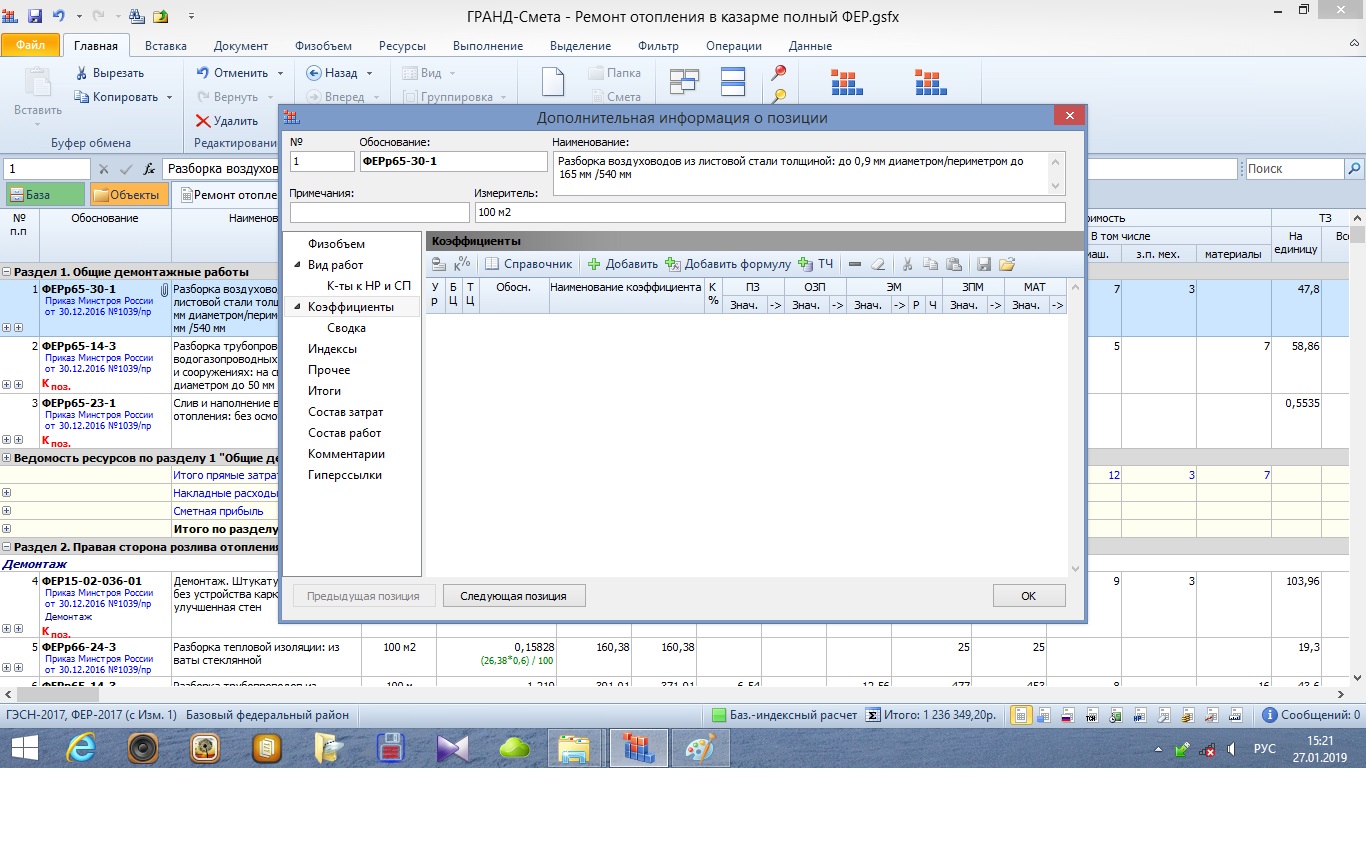
Task: Click Добавить to add a coefficient
Action: pos(622,264)
